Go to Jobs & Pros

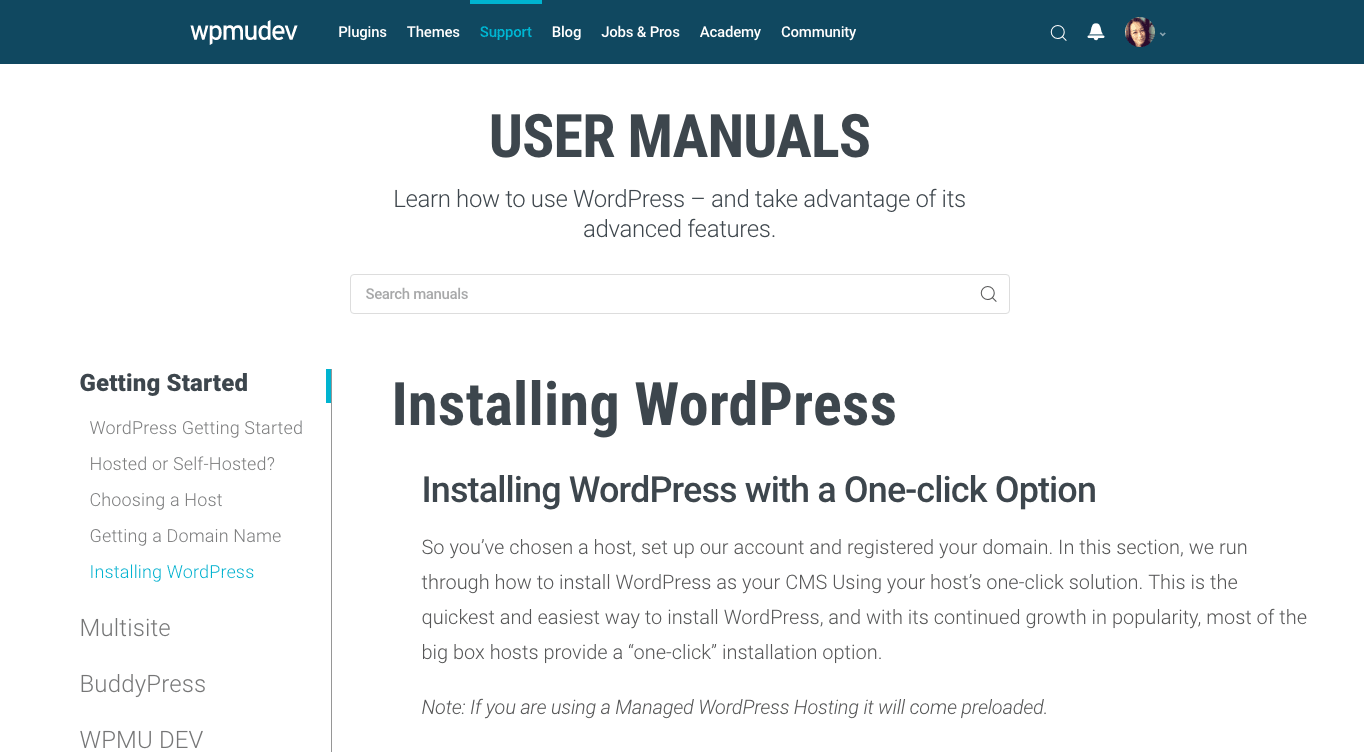point(640,32)
